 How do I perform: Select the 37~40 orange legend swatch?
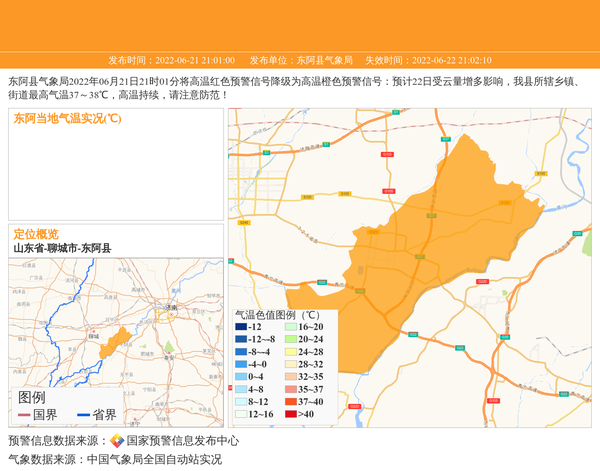click(x=291, y=402)
